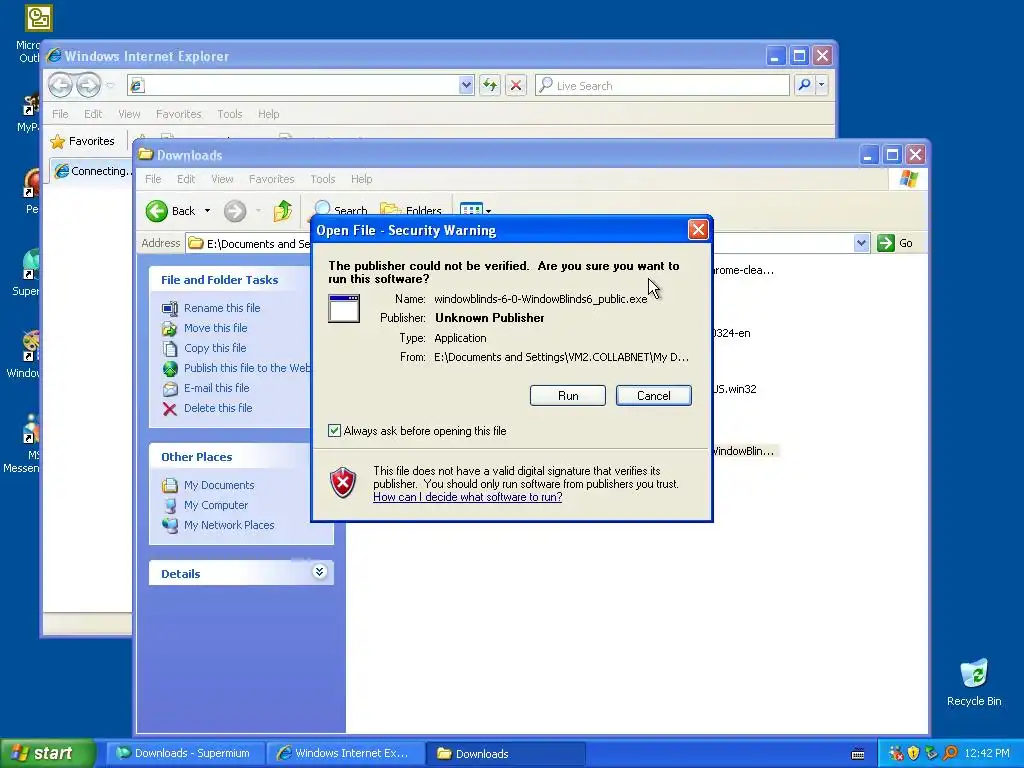Switch to Windows Internet Explorer taskbar button

click(x=345, y=753)
